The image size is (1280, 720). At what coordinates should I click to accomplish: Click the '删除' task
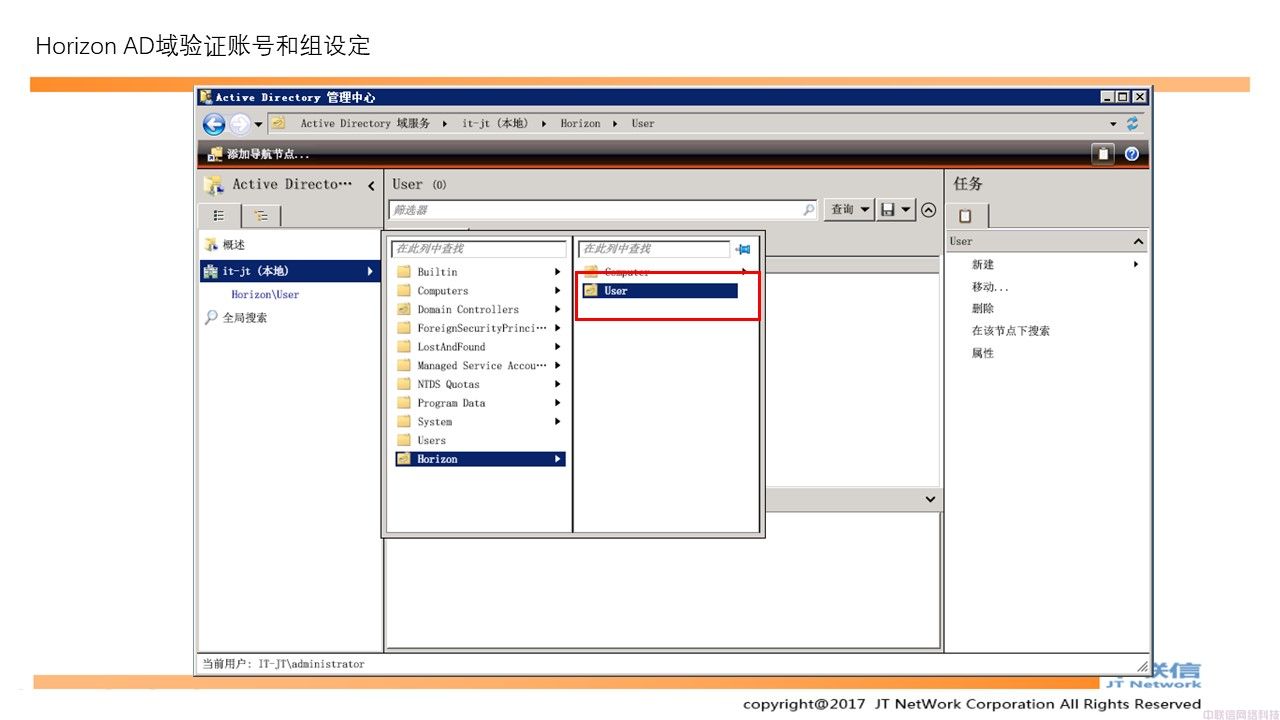(983, 309)
